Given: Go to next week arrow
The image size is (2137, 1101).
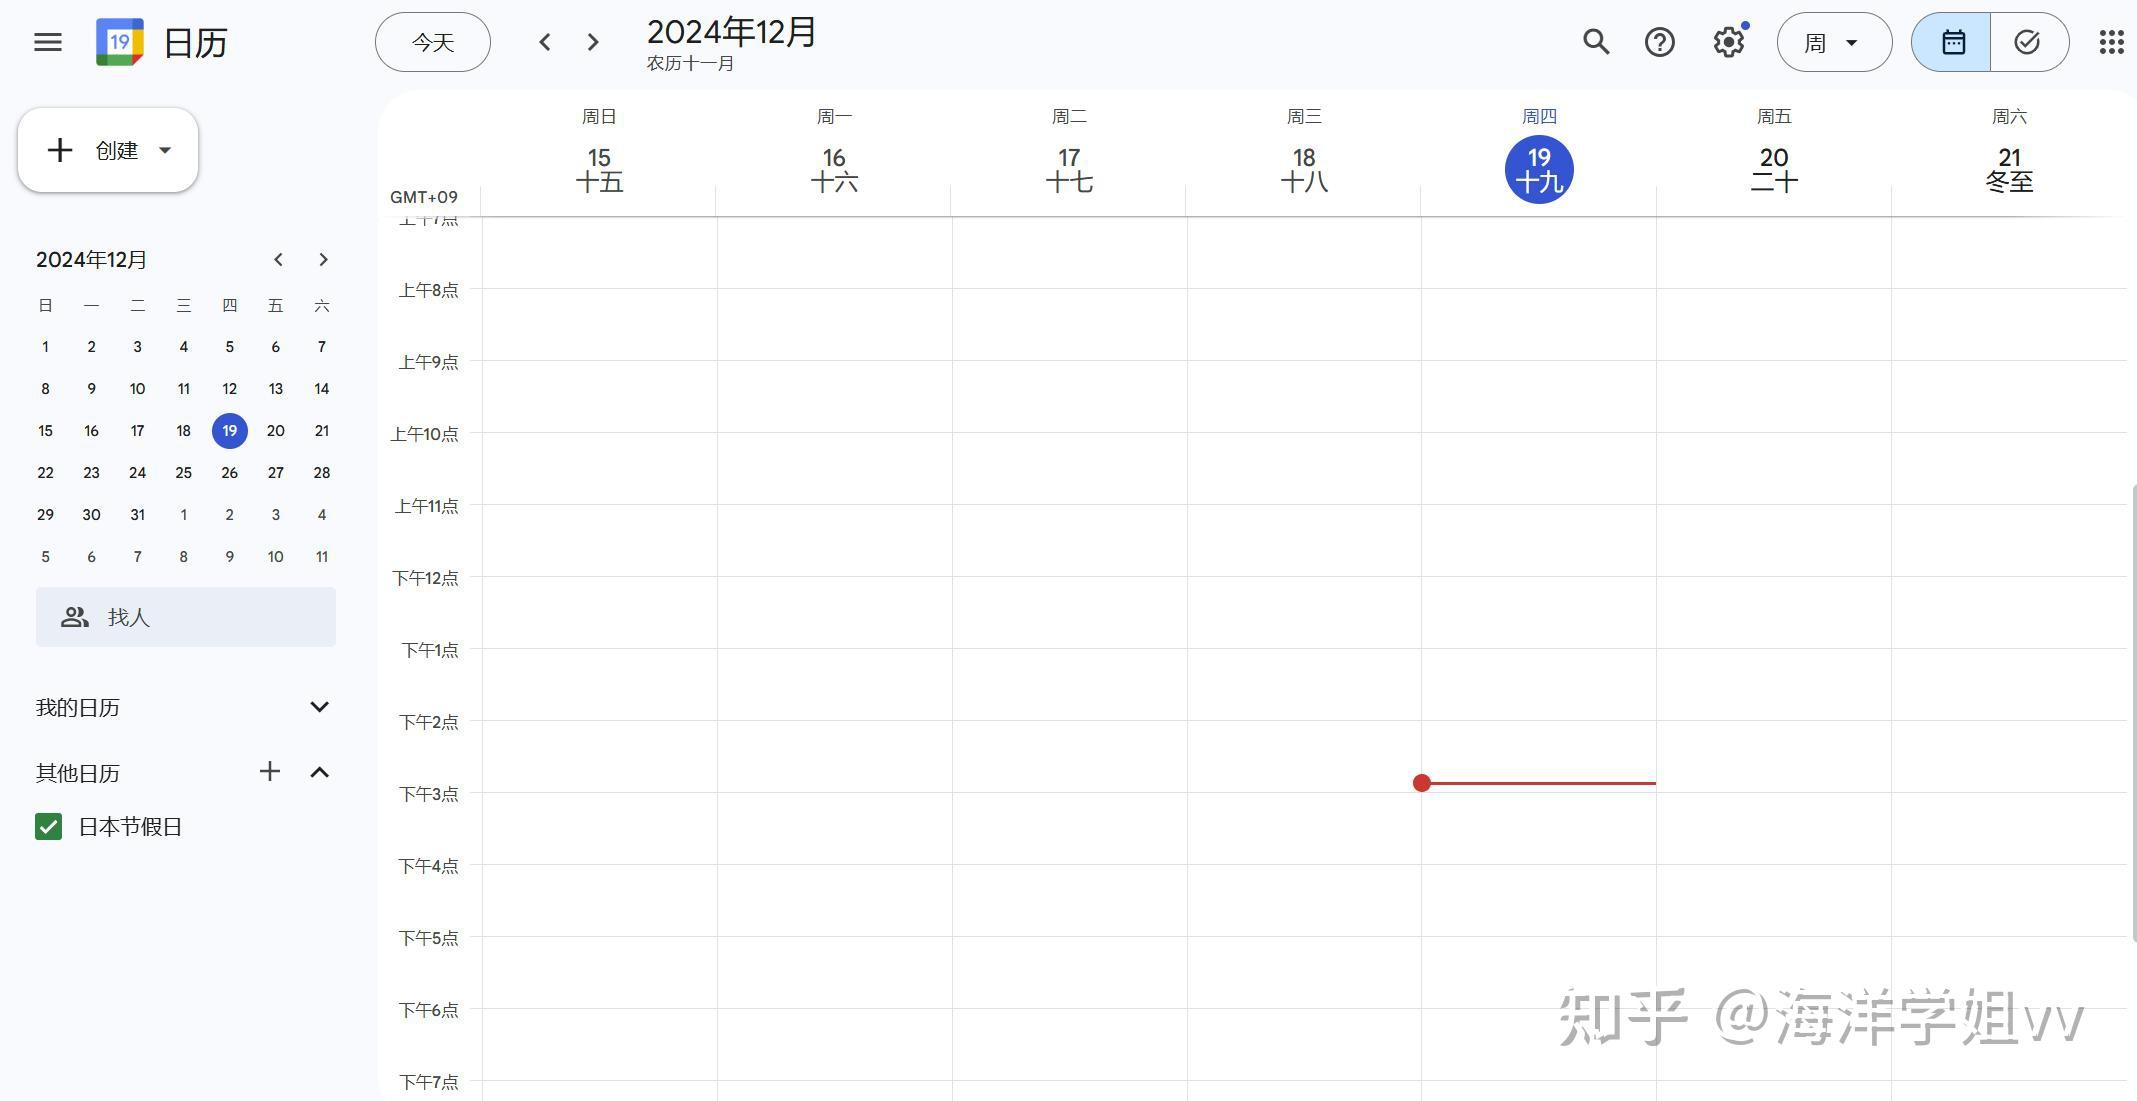Looking at the screenshot, I should 593,42.
